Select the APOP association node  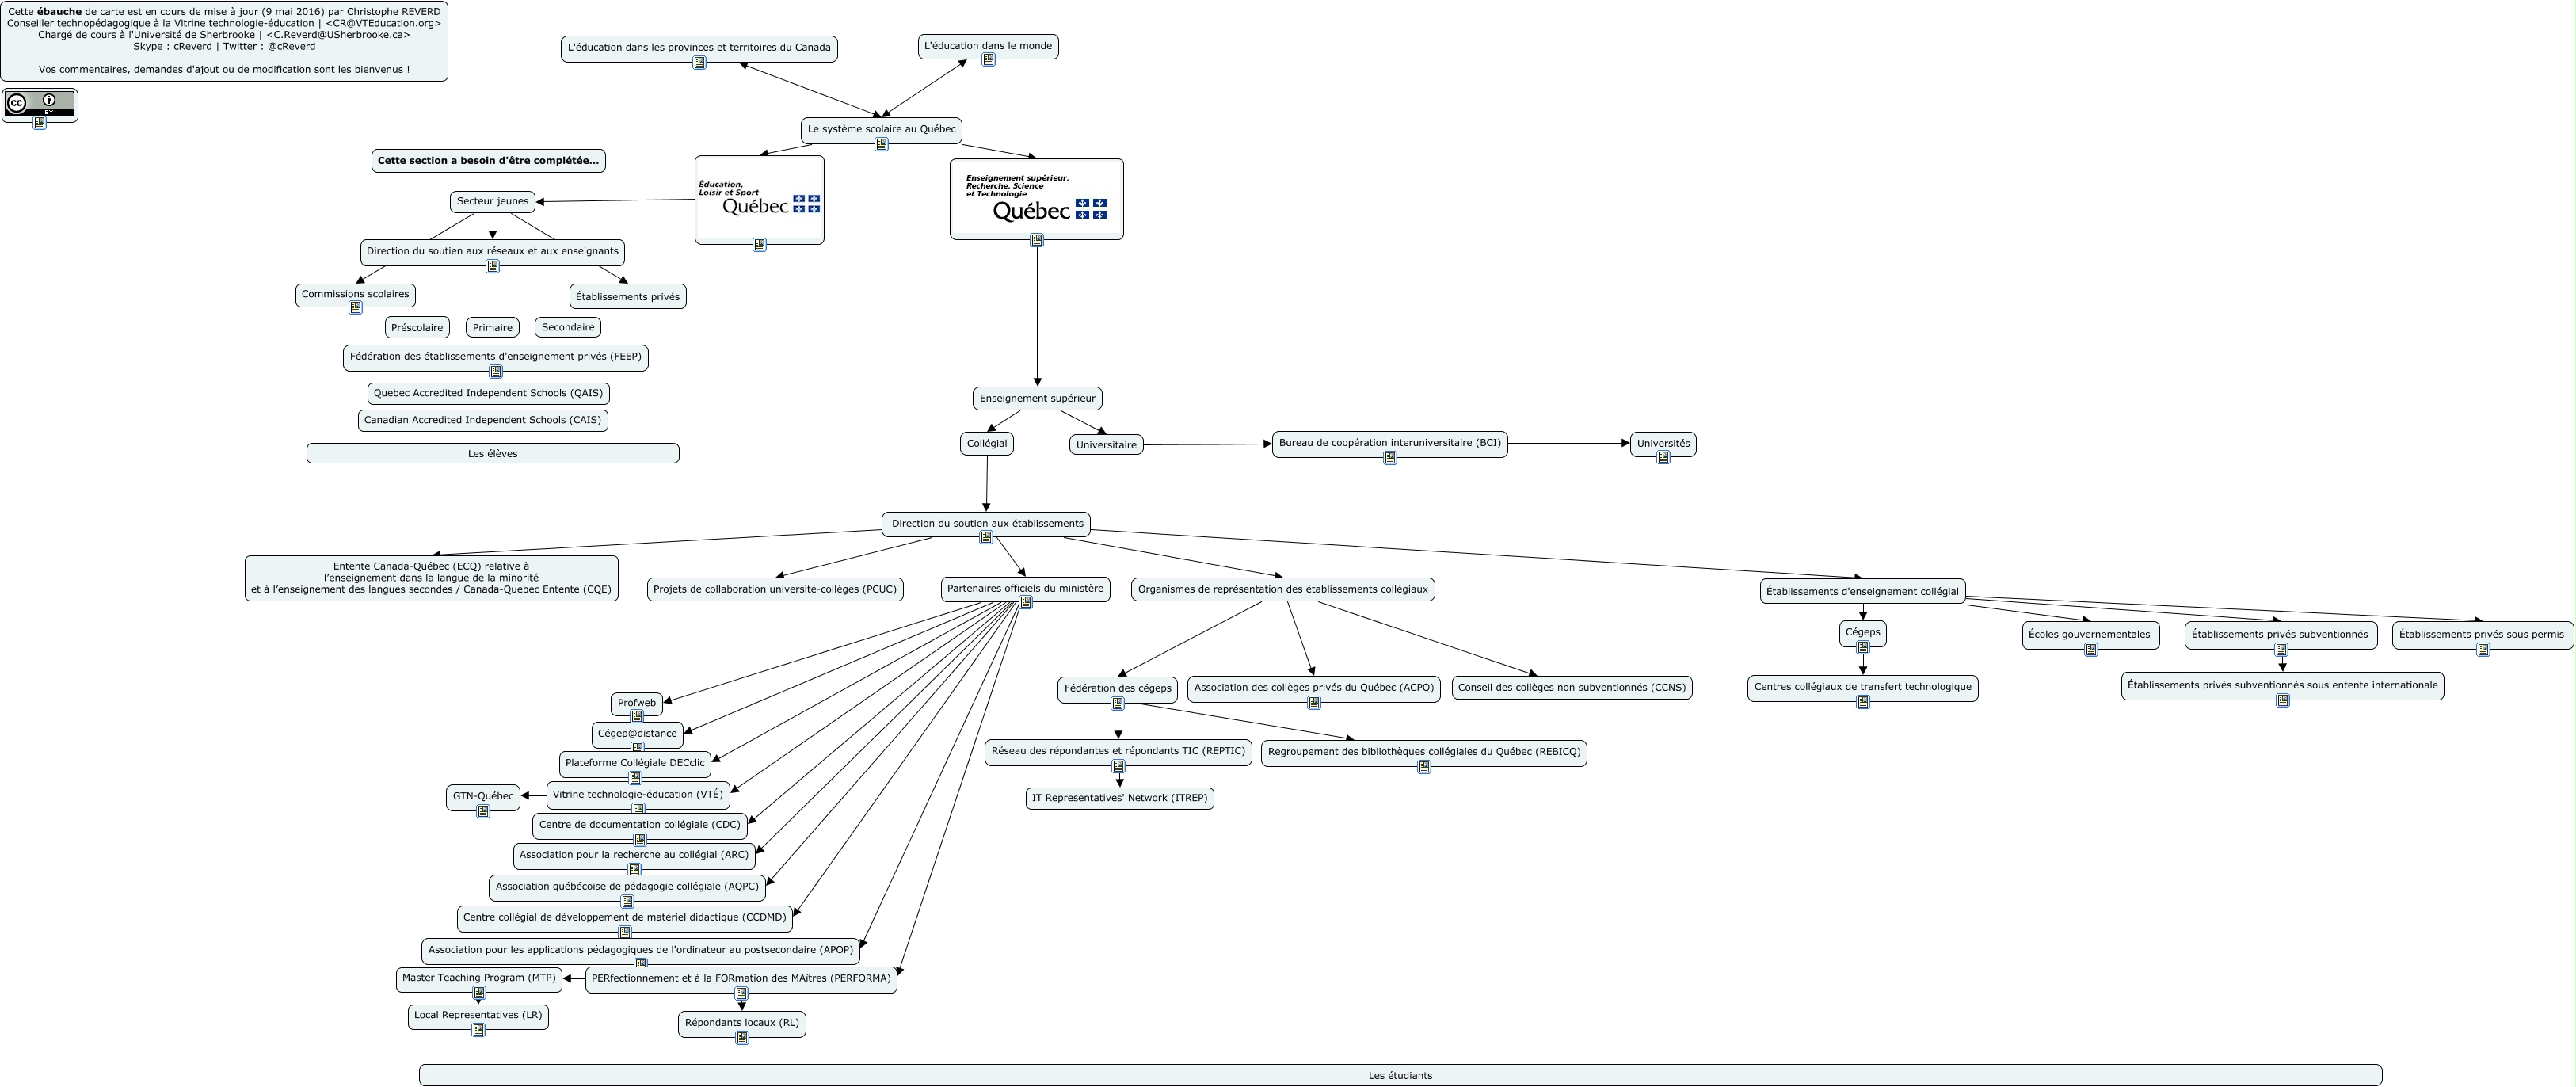pos(641,951)
